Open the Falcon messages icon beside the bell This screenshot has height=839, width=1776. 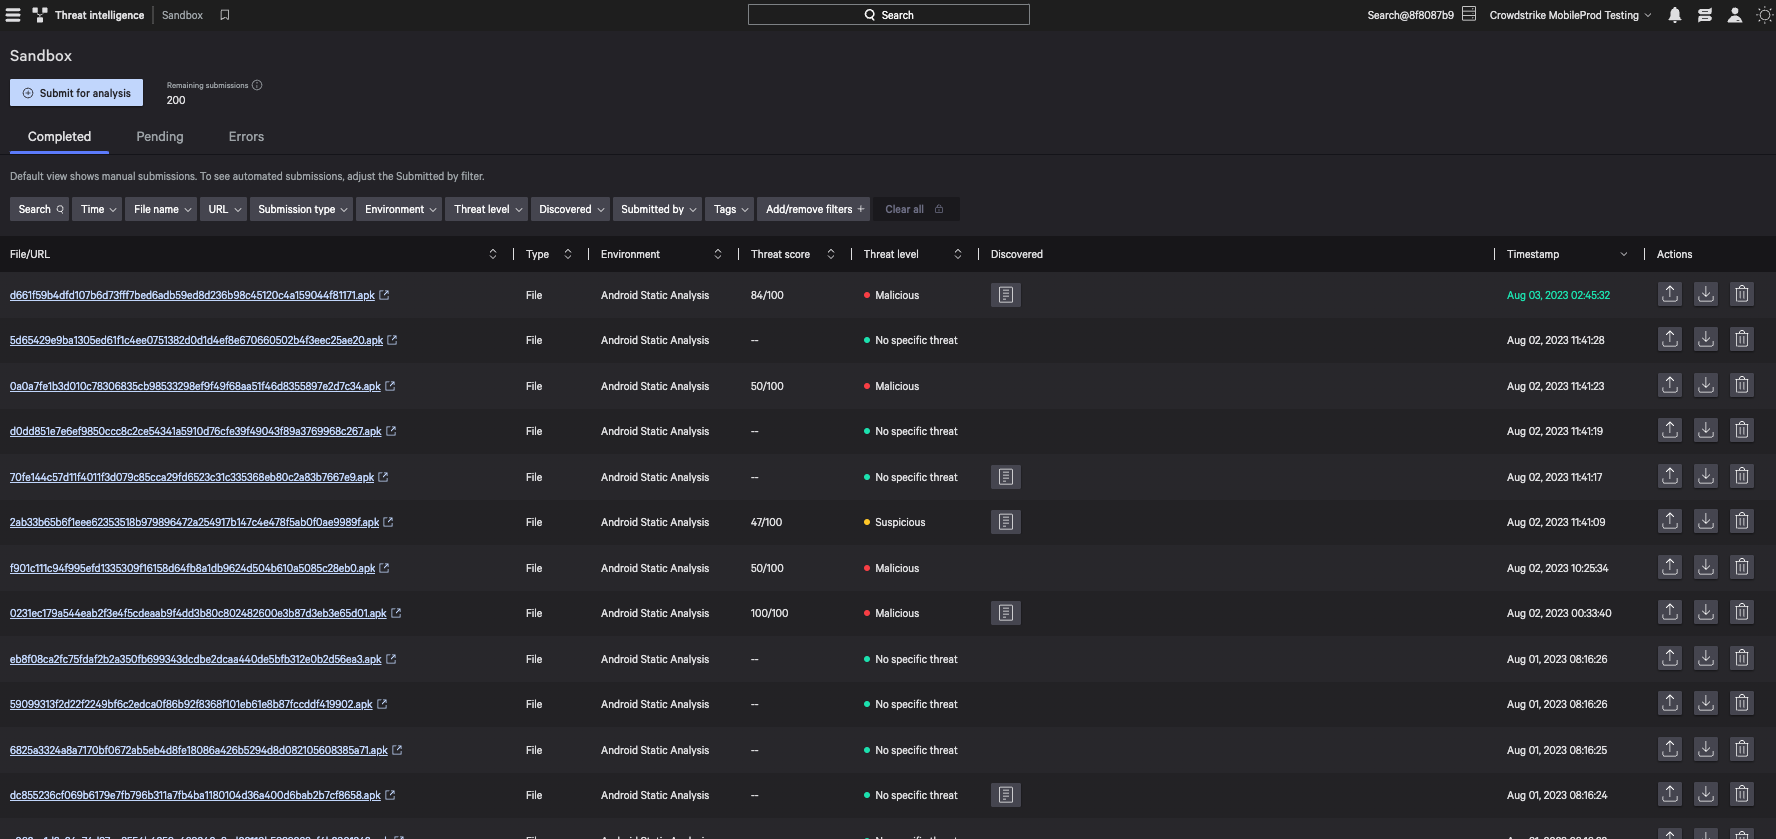tap(1705, 15)
